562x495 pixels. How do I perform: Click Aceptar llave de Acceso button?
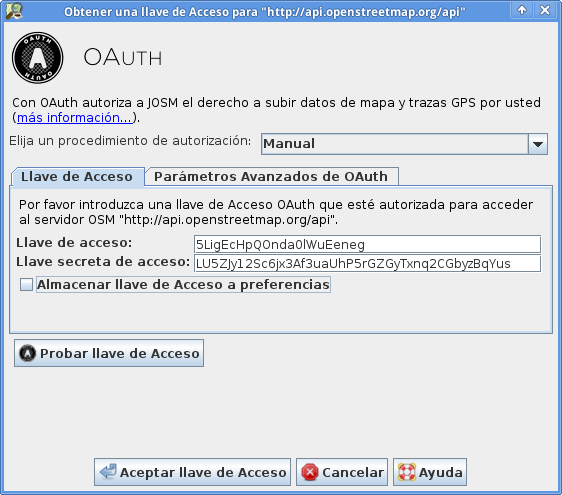(192, 472)
